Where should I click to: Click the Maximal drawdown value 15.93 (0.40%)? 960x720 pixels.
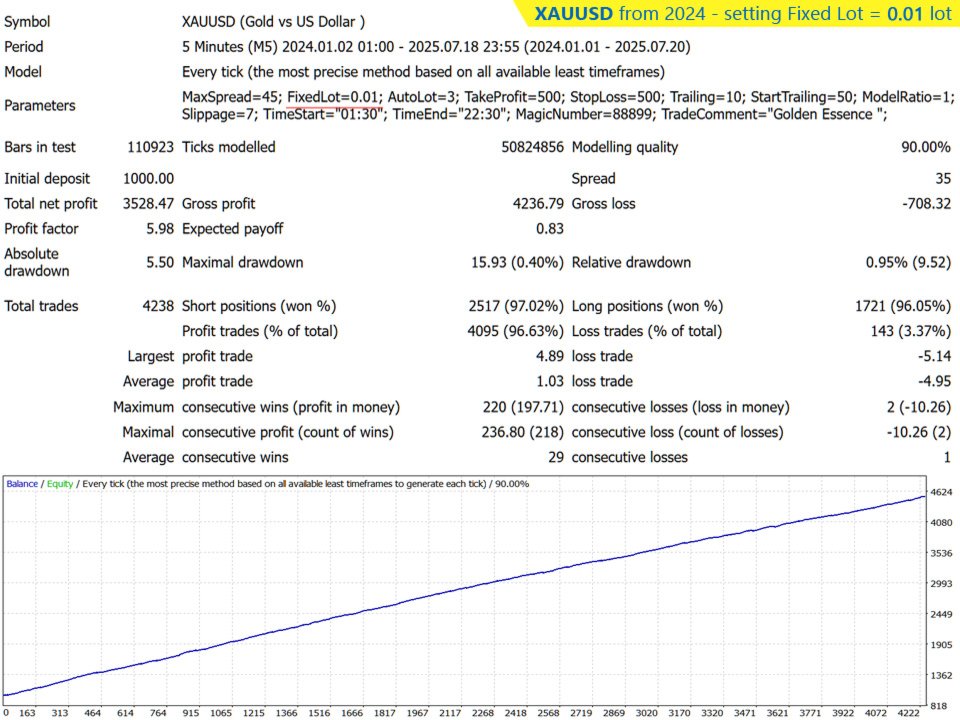pos(517,263)
